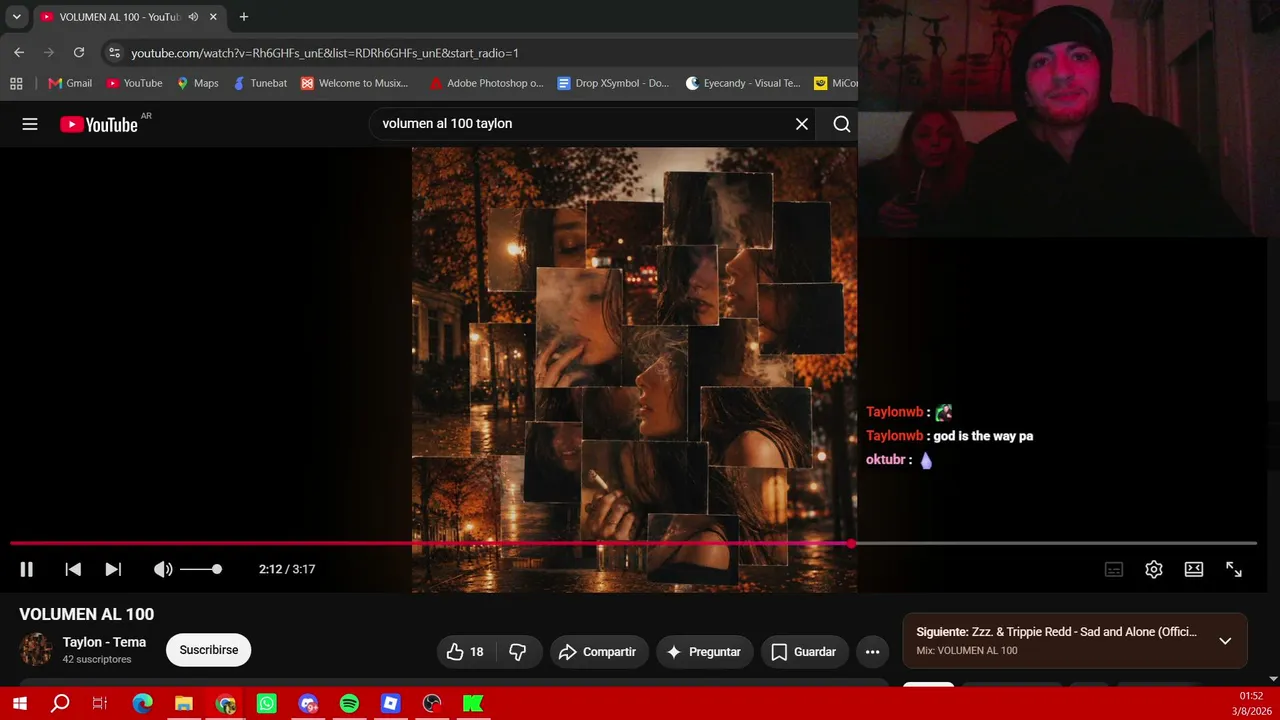The height and width of the screenshot is (720, 1280).
Task: Subscribe with the Suscribirse button
Action: click(209, 650)
